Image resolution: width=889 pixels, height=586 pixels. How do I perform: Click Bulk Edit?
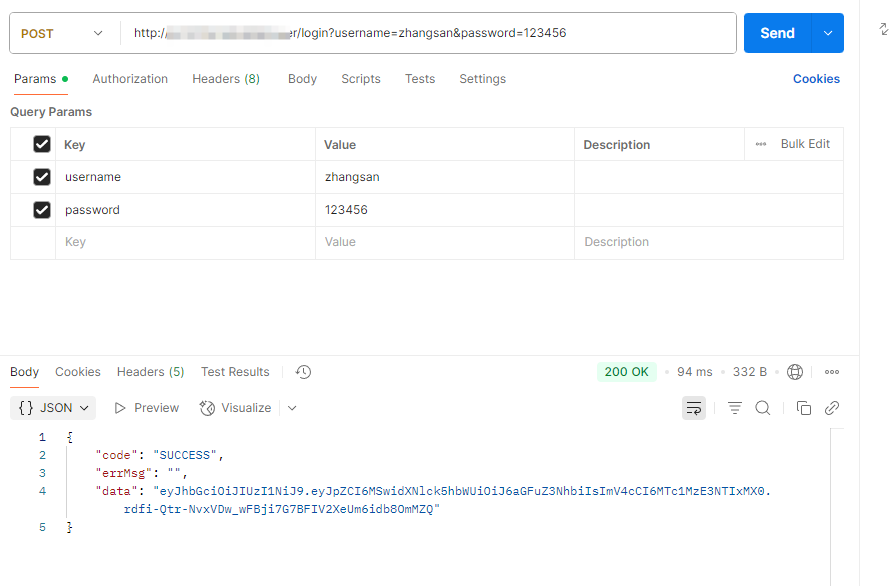(805, 144)
